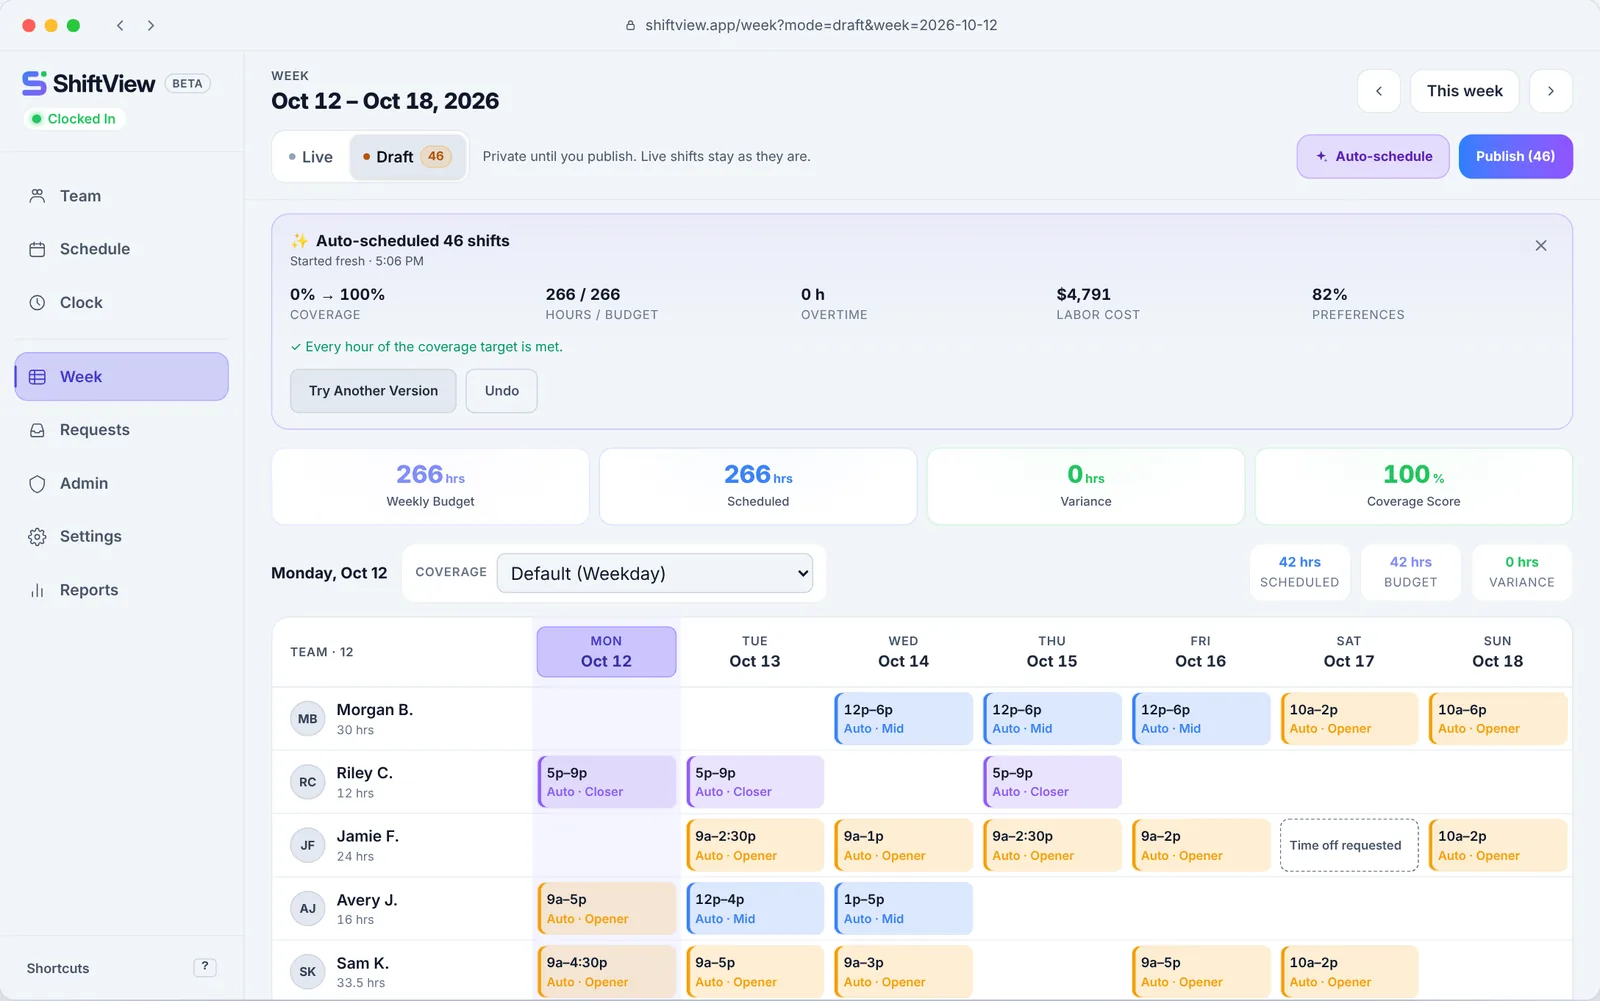Open Avery J.'s Monday 9a–5p Opener shift
This screenshot has width=1600, height=1001.
pyautogui.click(x=606, y=909)
